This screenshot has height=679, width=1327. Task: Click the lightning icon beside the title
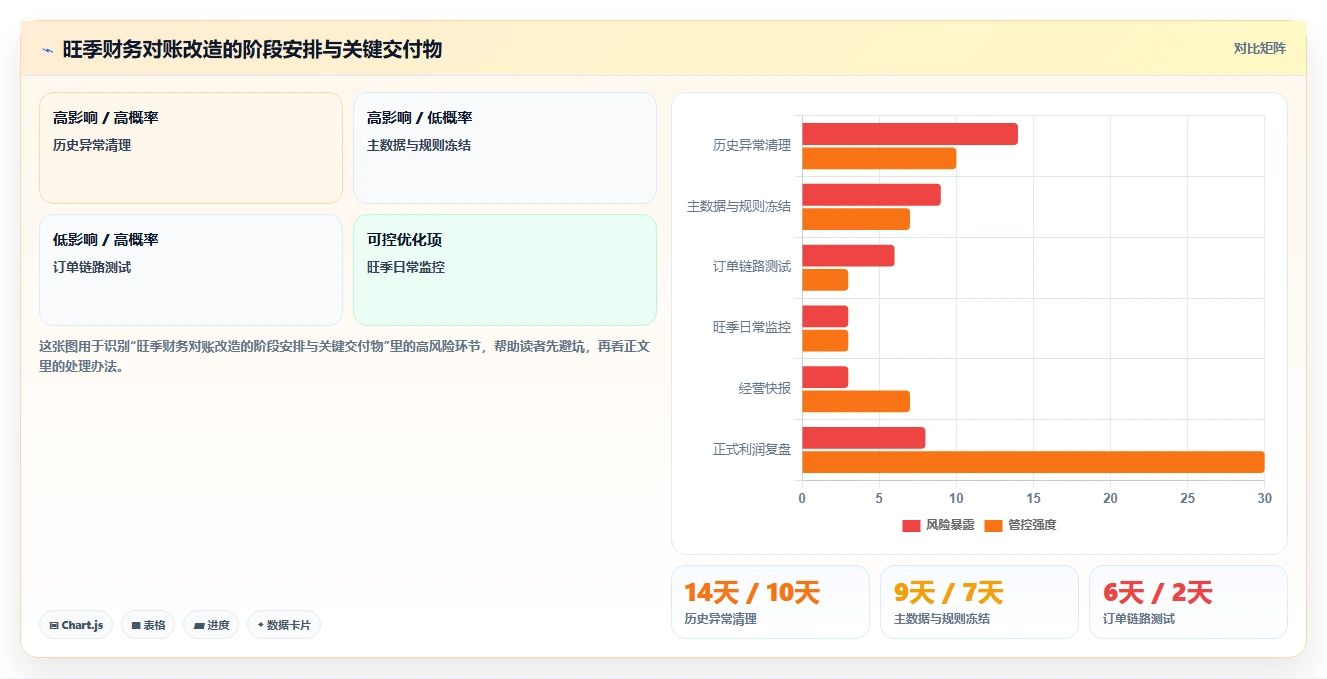coord(47,49)
